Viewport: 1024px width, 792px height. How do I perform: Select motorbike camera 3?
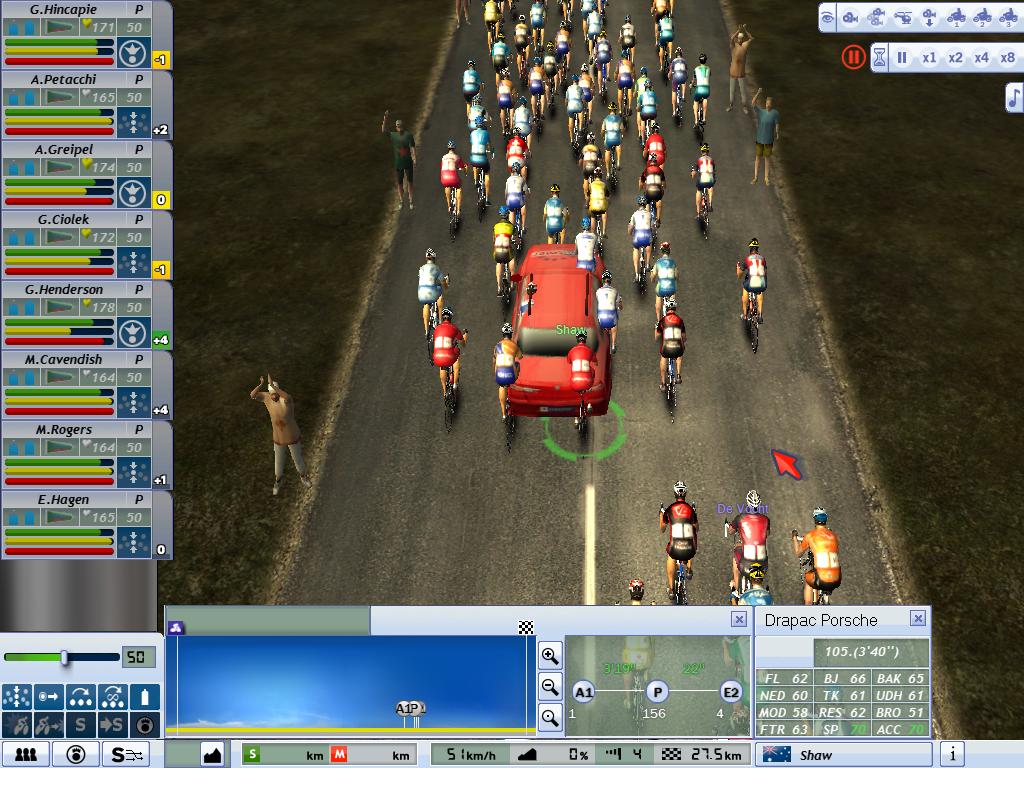point(1008,17)
